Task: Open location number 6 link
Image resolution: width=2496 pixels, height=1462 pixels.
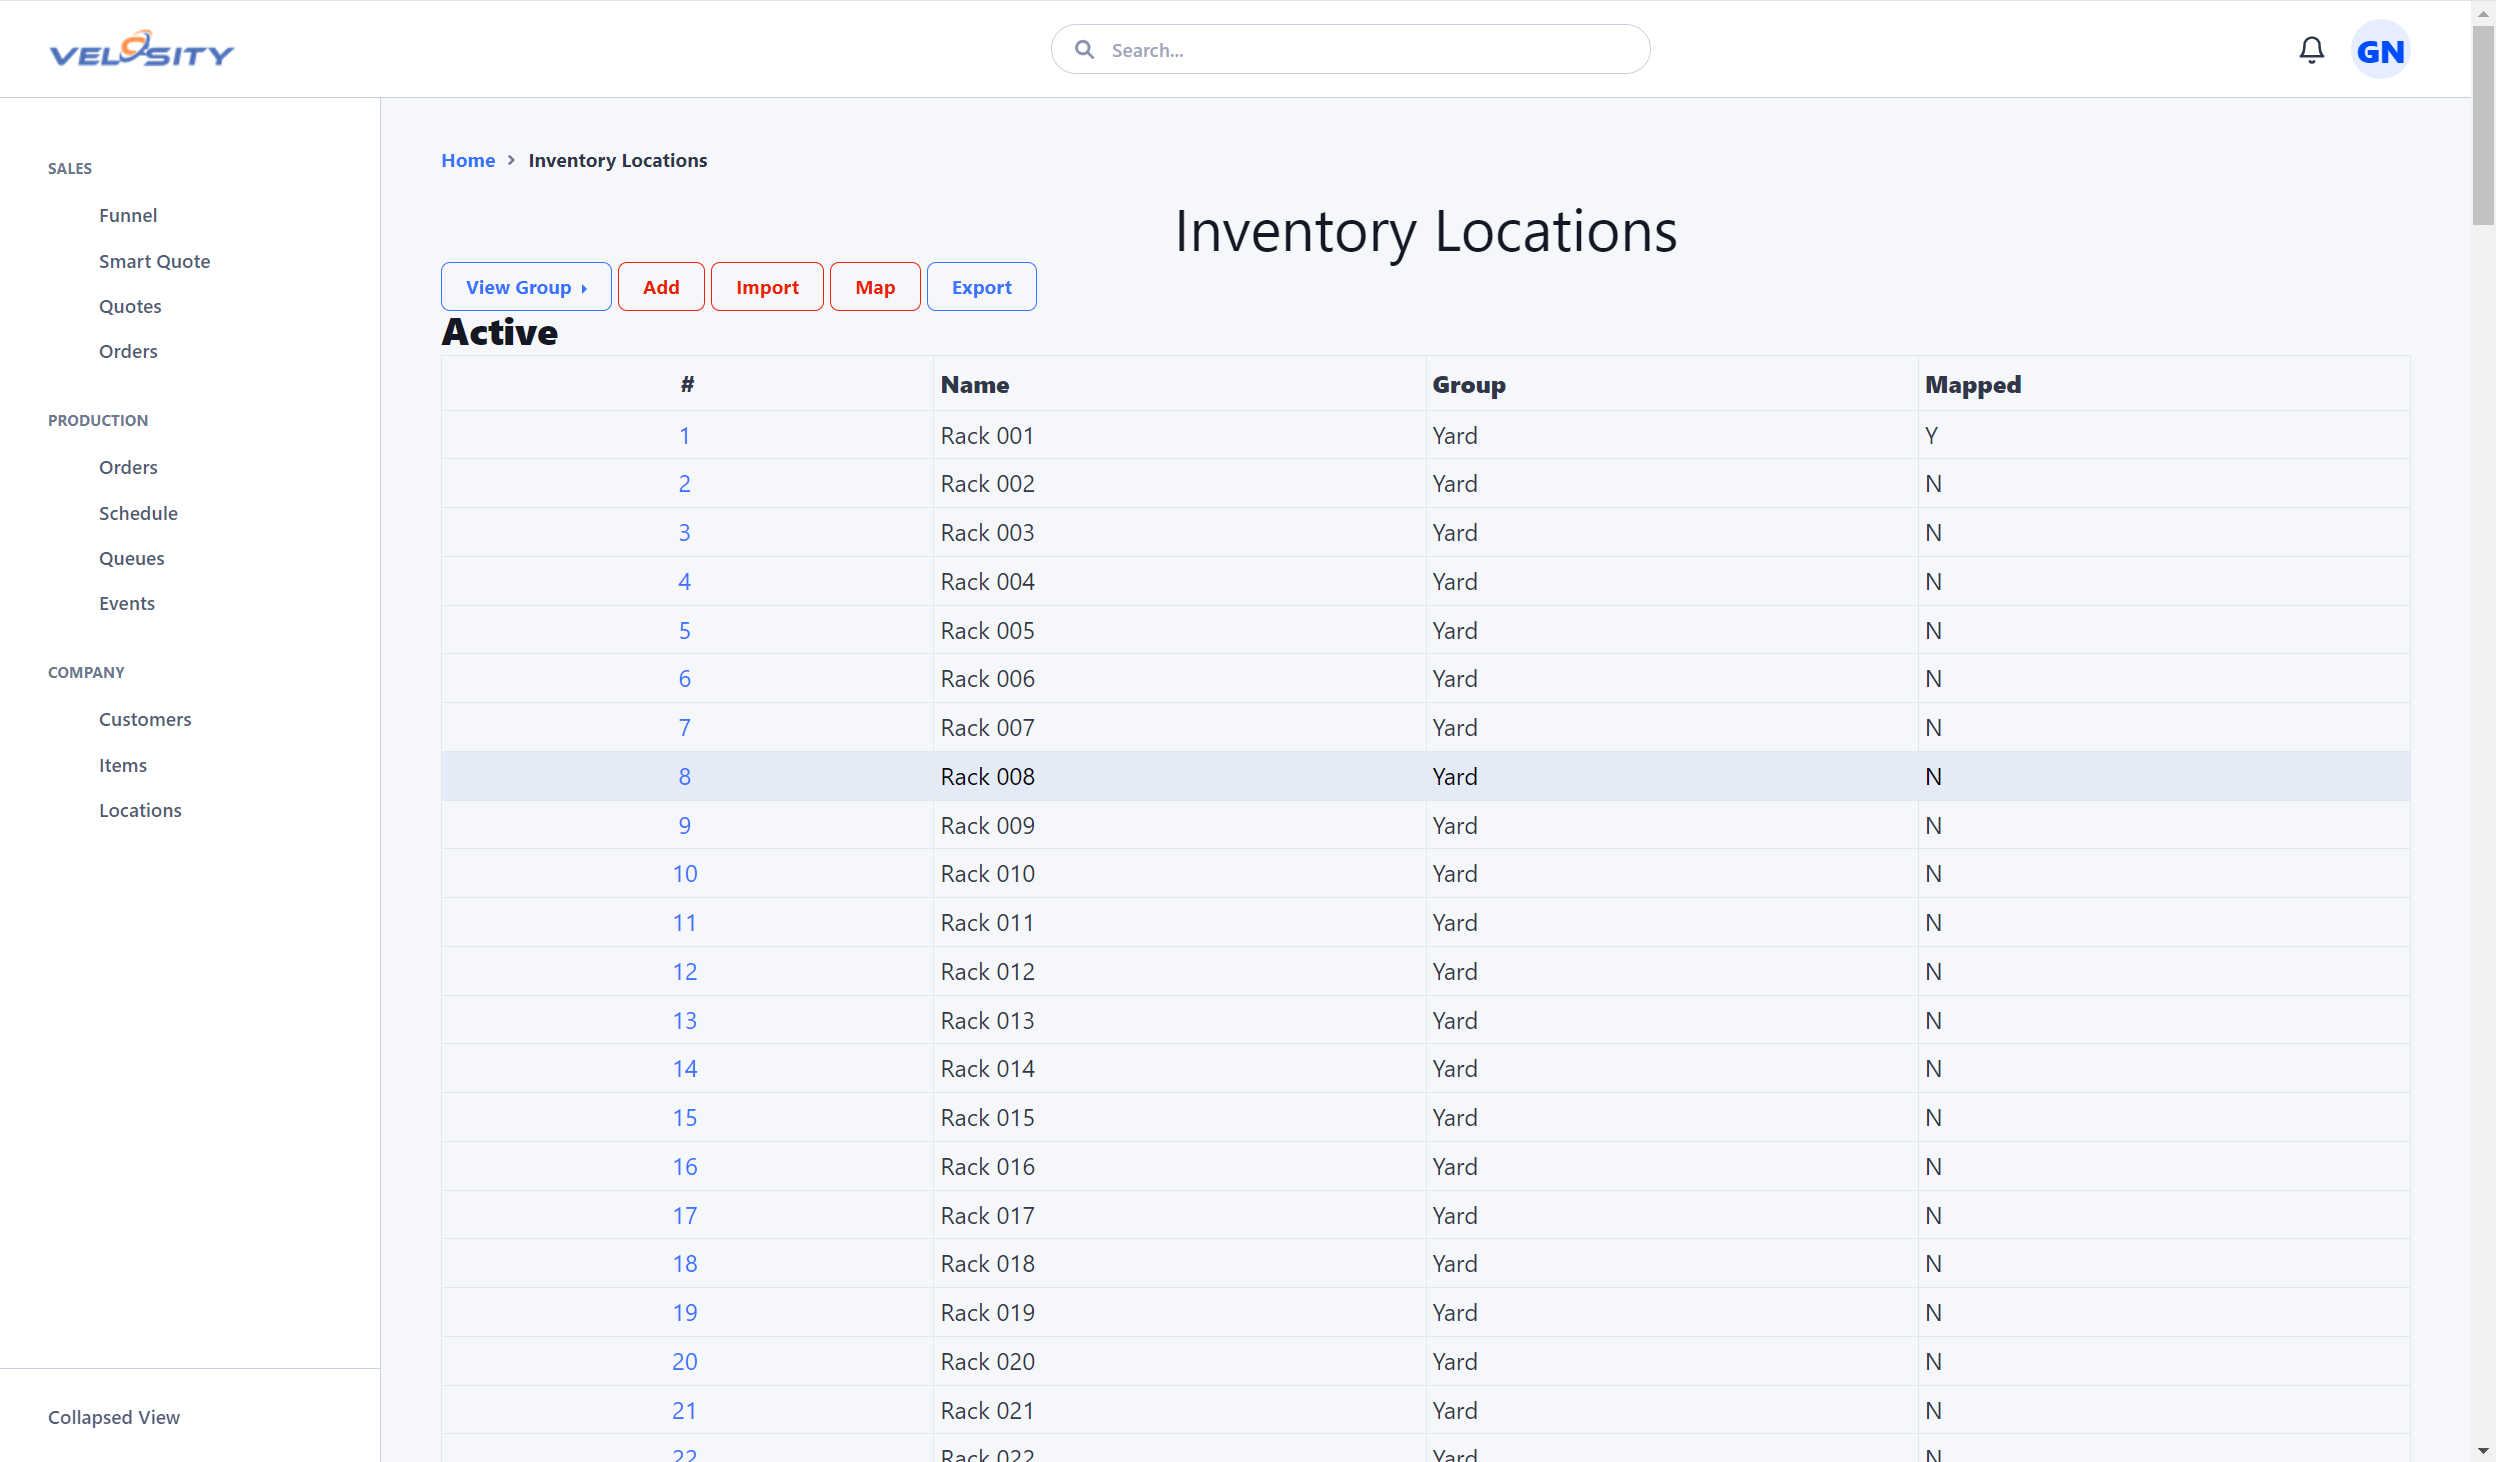Action: coord(684,679)
